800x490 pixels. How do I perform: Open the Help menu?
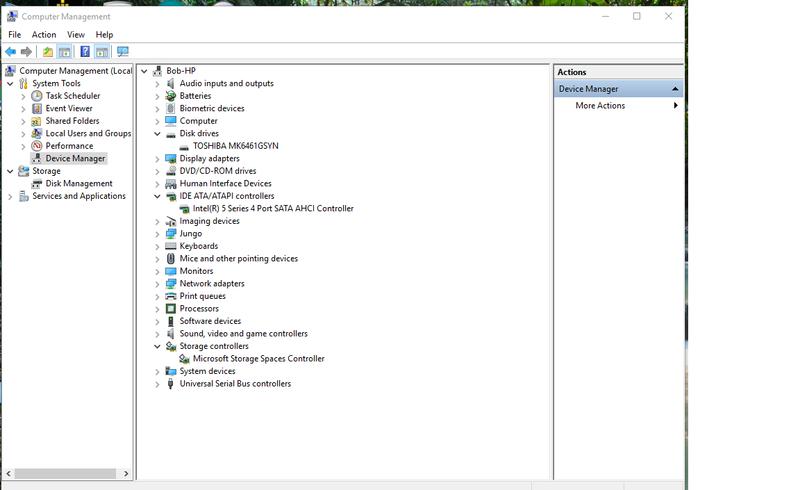pyautogui.click(x=104, y=35)
